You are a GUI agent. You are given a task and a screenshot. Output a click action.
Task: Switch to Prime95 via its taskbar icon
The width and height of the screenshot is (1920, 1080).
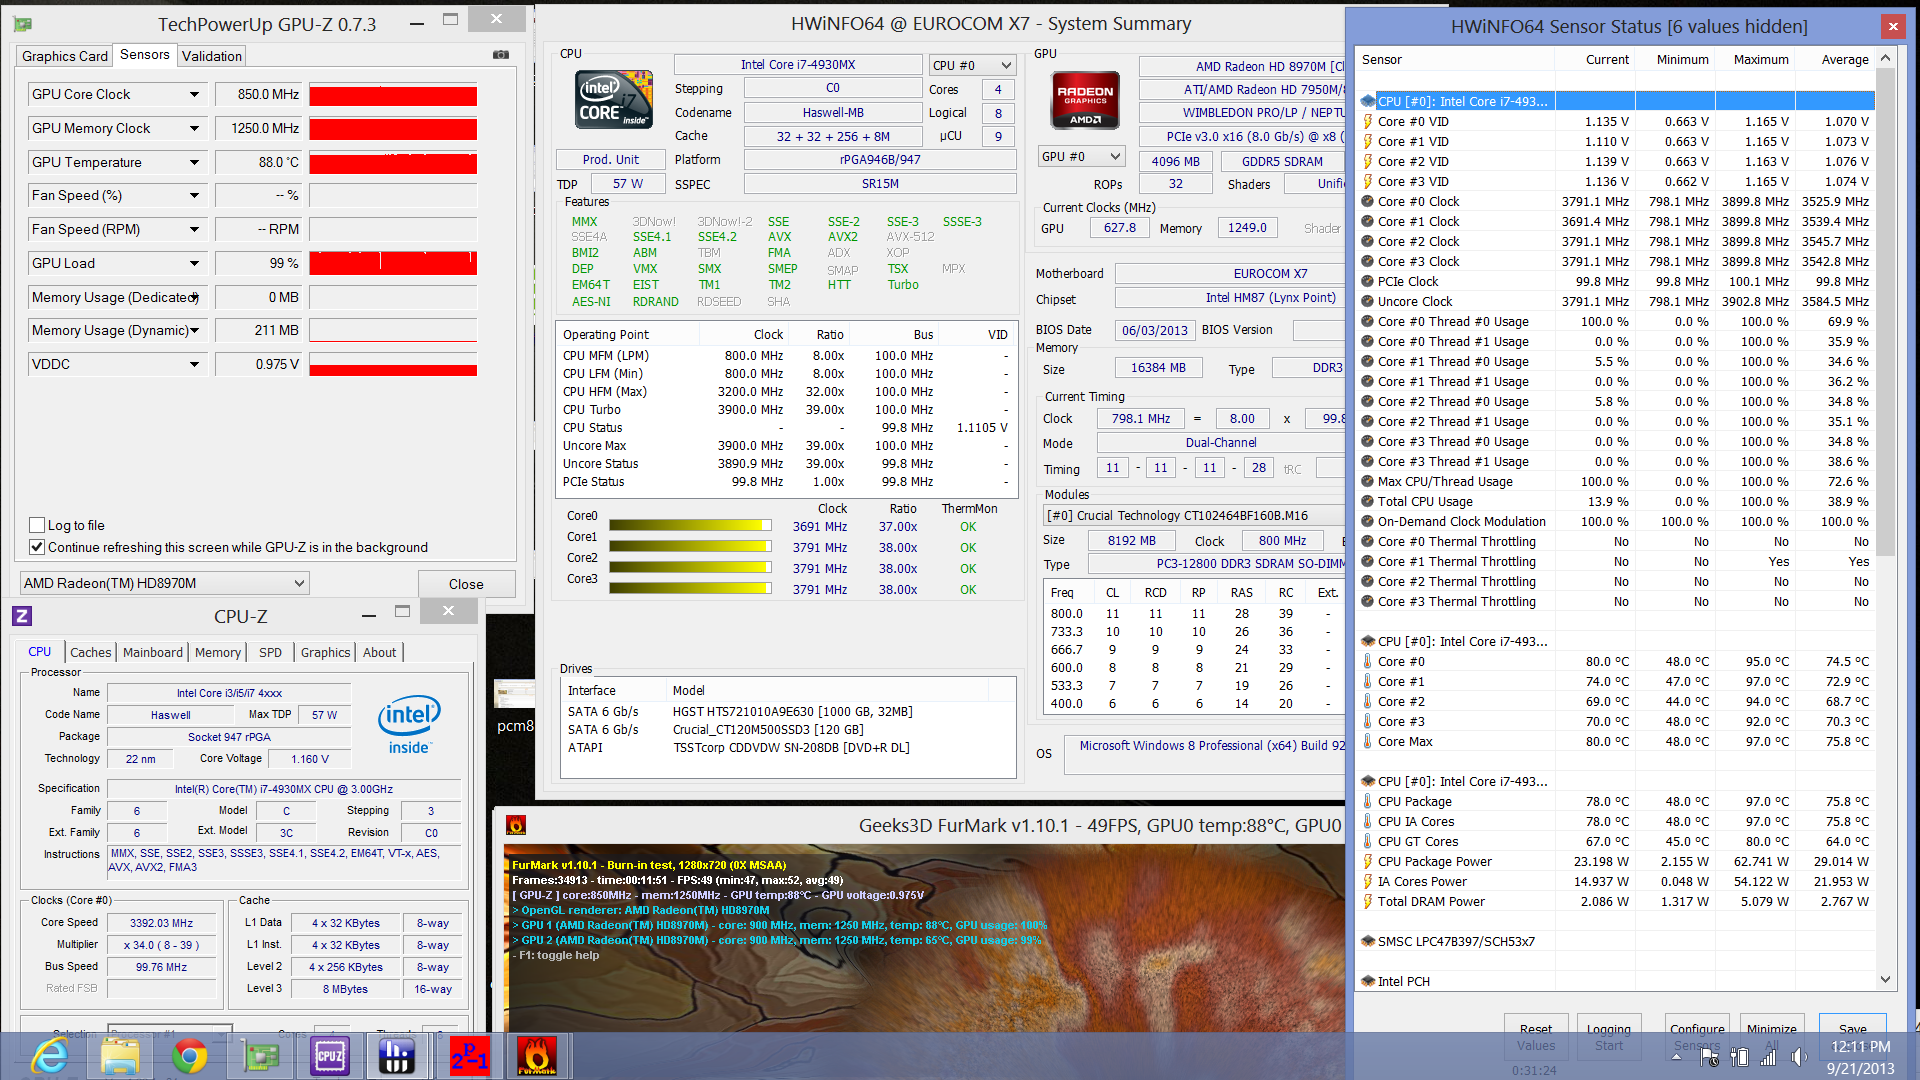[x=468, y=1056]
